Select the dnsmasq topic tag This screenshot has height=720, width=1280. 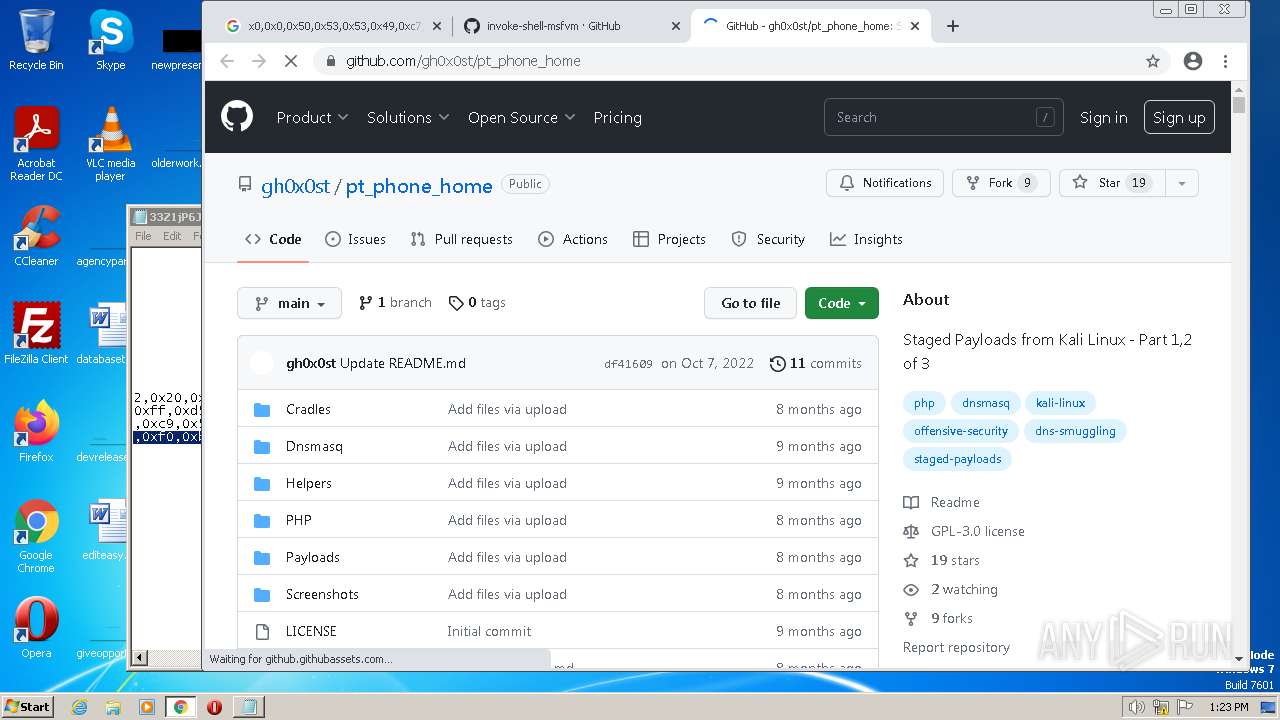tap(985, 403)
